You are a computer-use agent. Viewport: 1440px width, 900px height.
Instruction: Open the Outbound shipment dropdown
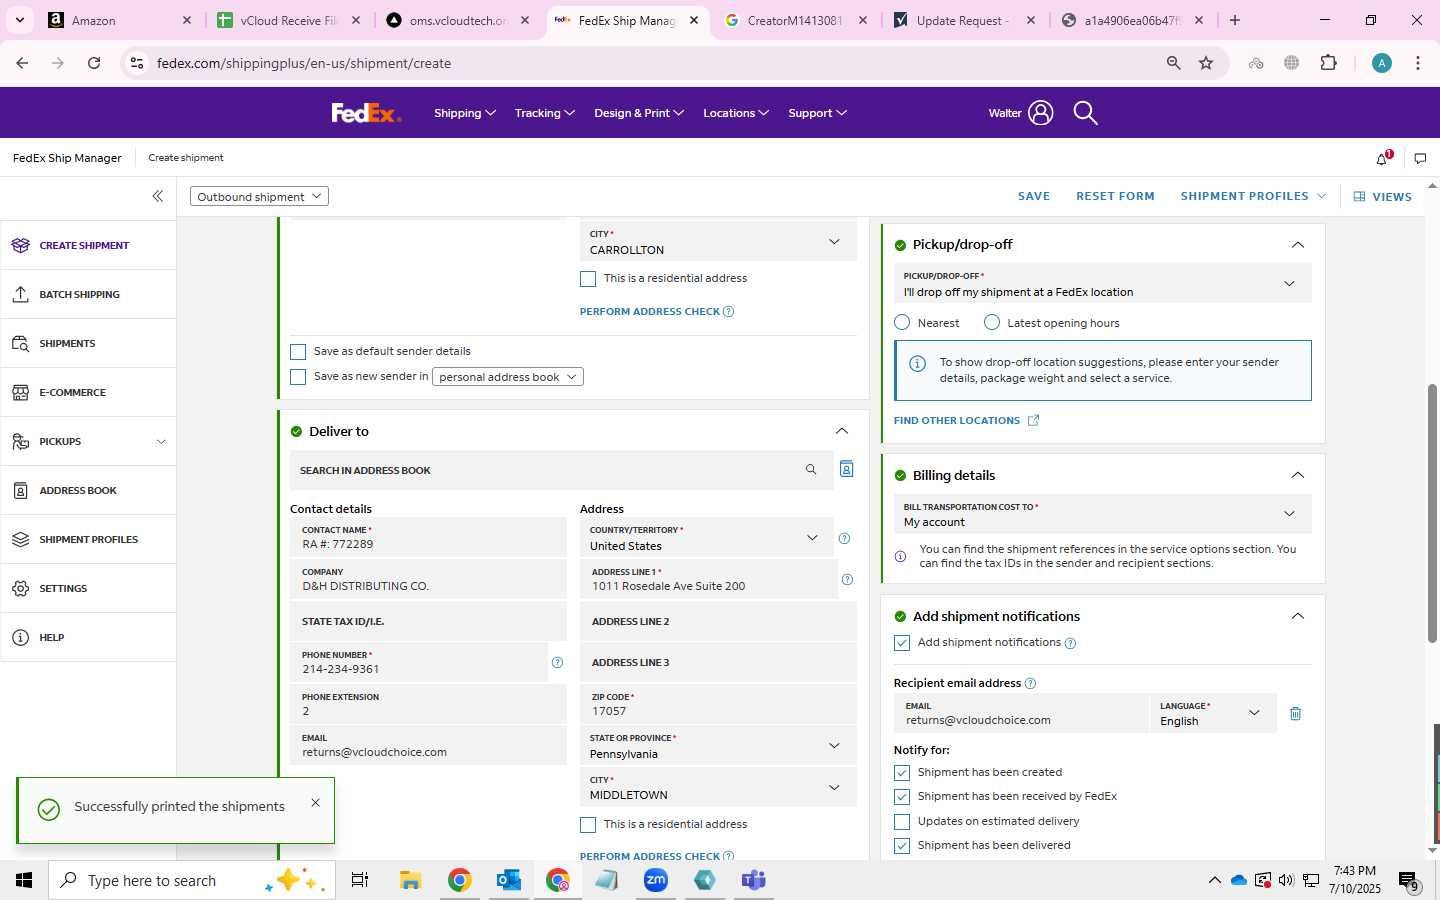pyautogui.click(x=259, y=196)
